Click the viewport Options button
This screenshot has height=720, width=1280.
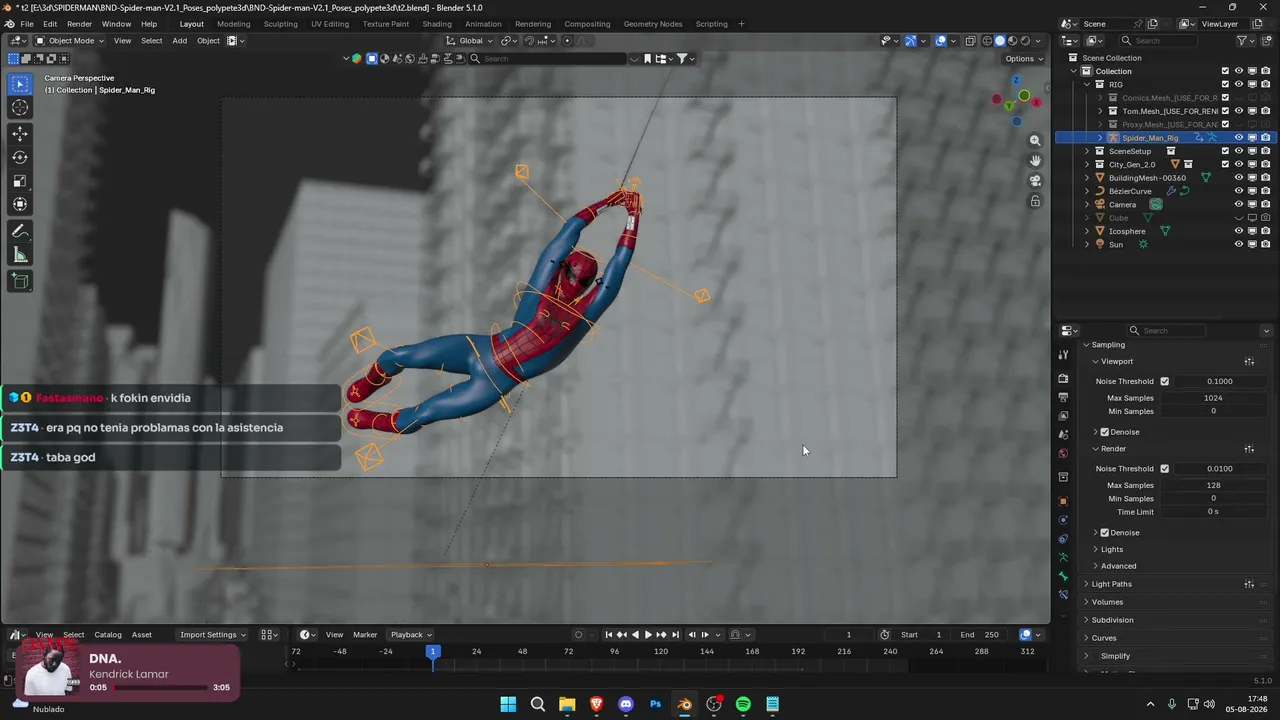click(x=1023, y=59)
